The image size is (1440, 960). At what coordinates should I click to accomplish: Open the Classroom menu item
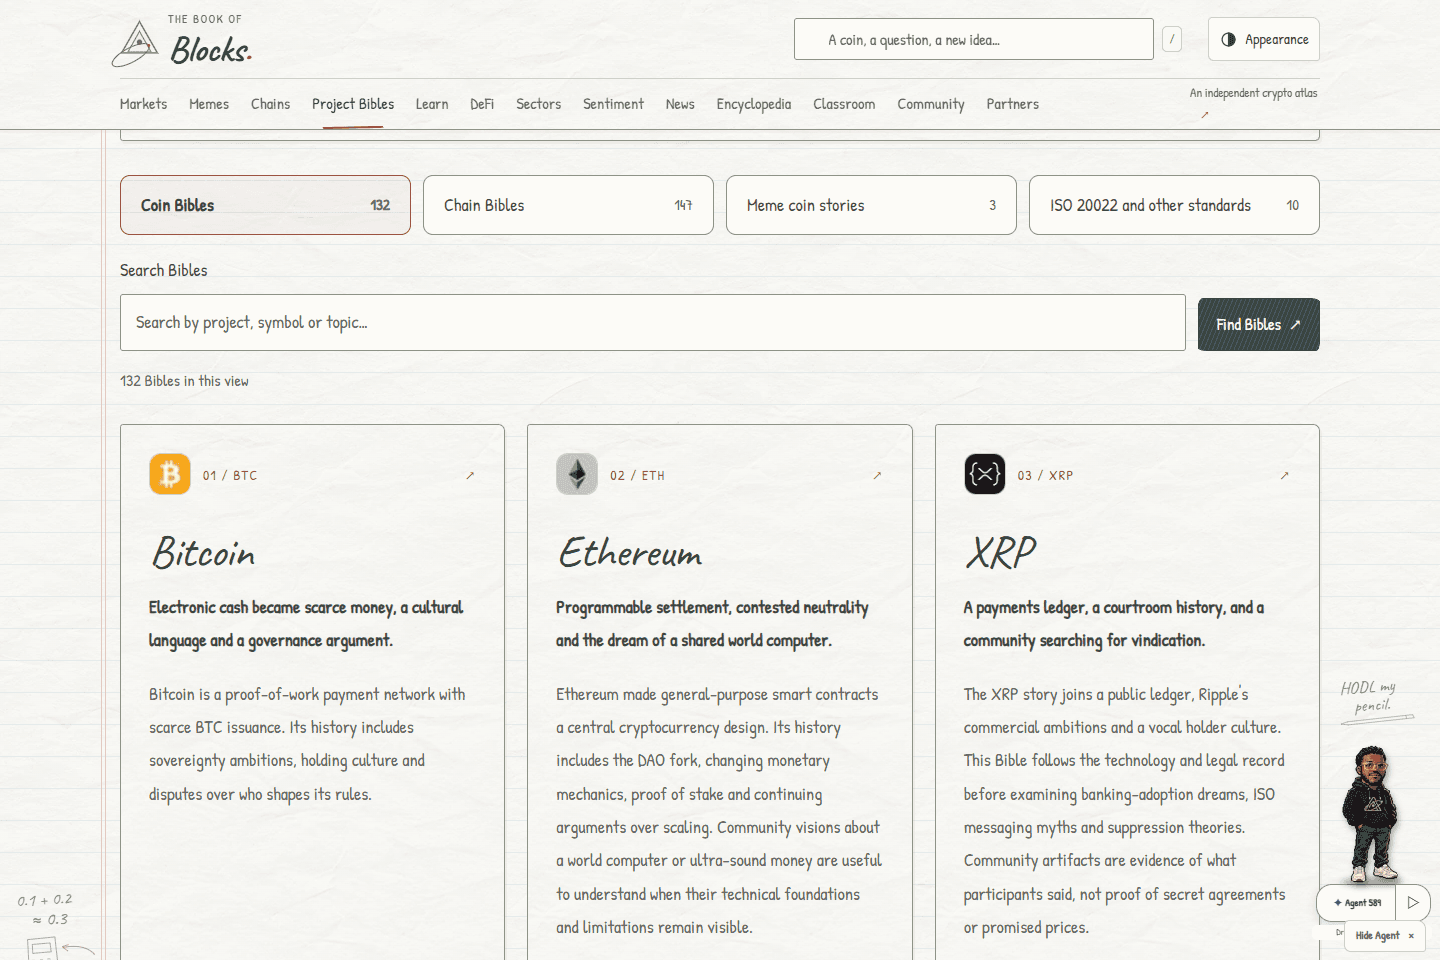[844, 104]
